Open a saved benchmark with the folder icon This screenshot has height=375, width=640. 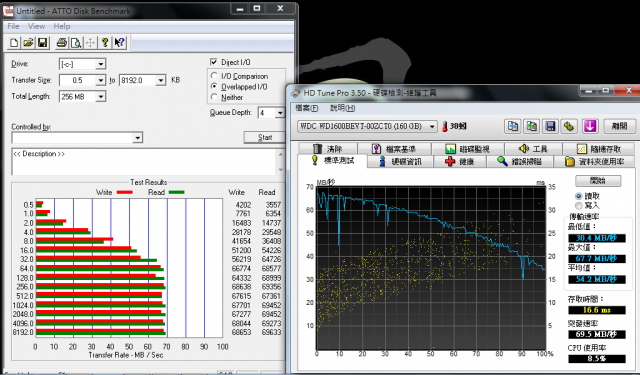28,42
